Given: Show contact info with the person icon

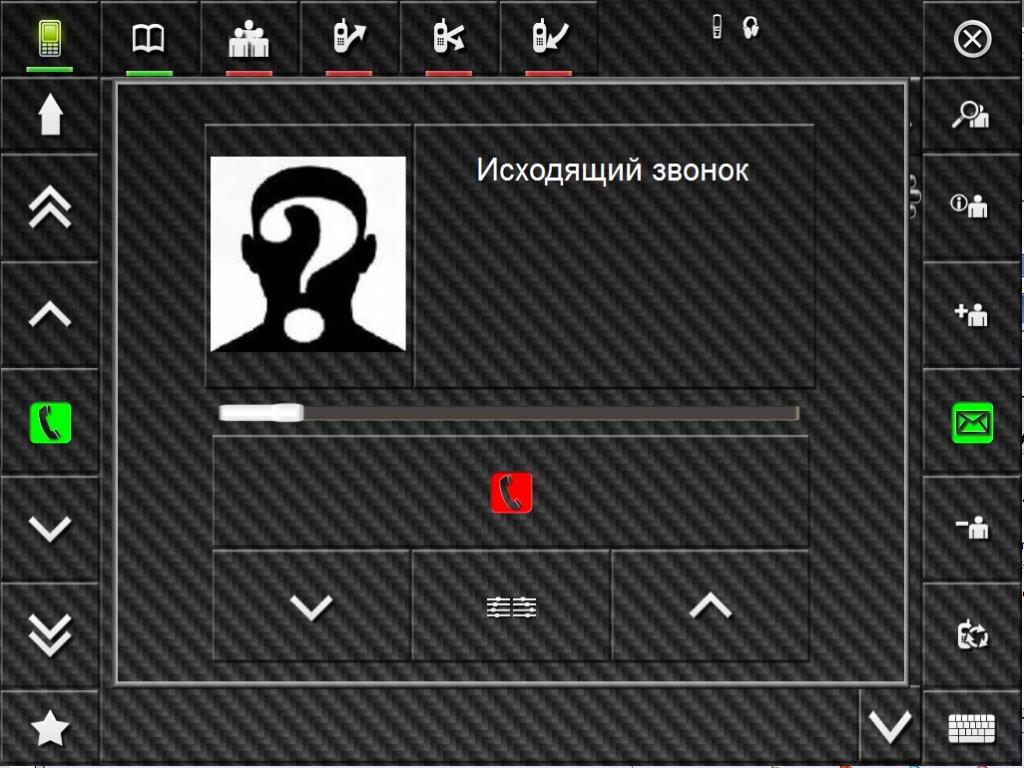Looking at the screenshot, I should pos(969,206).
